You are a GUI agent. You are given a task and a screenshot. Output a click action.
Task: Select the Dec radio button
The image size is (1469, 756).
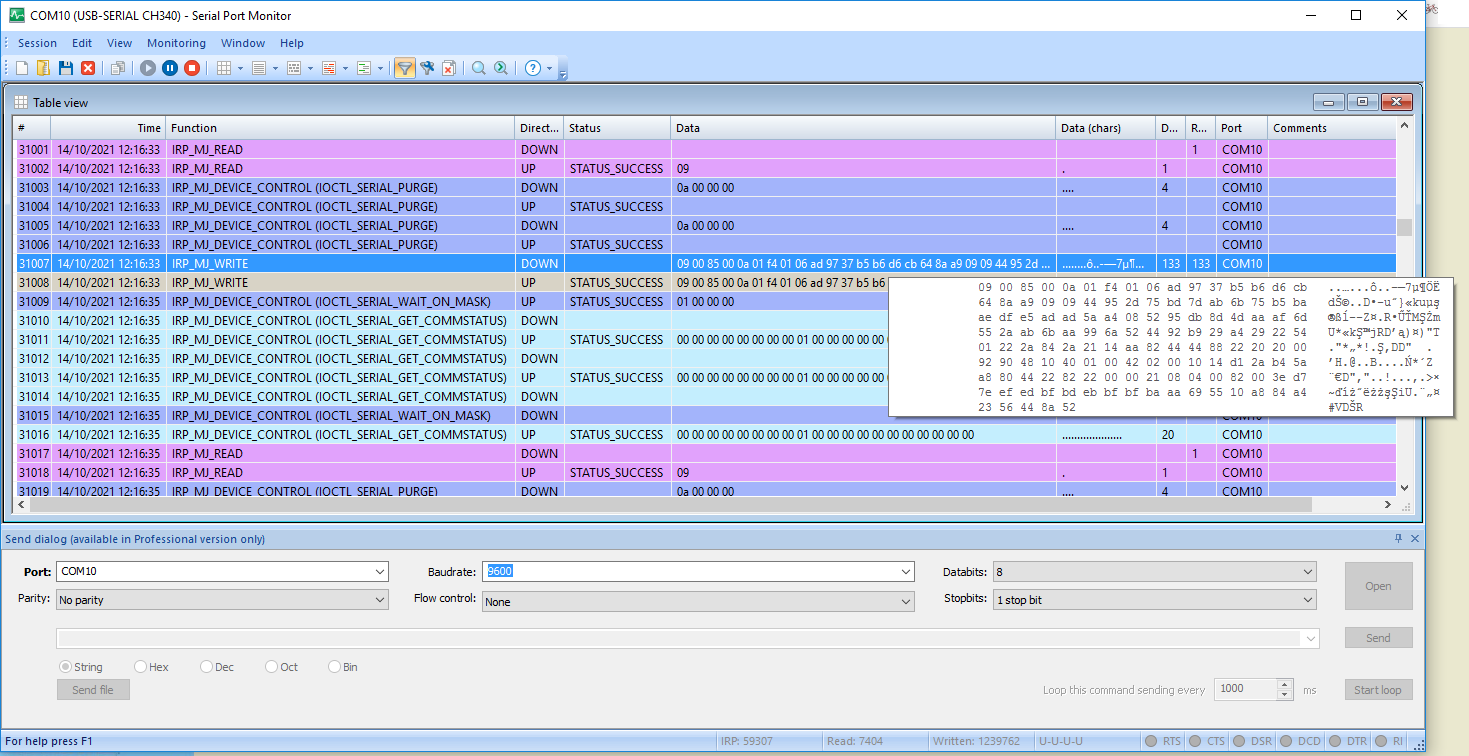coord(207,667)
